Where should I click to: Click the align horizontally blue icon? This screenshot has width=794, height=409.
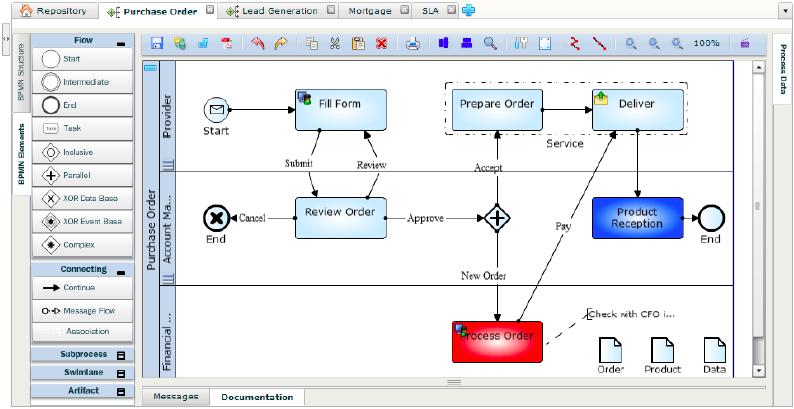[444, 44]
